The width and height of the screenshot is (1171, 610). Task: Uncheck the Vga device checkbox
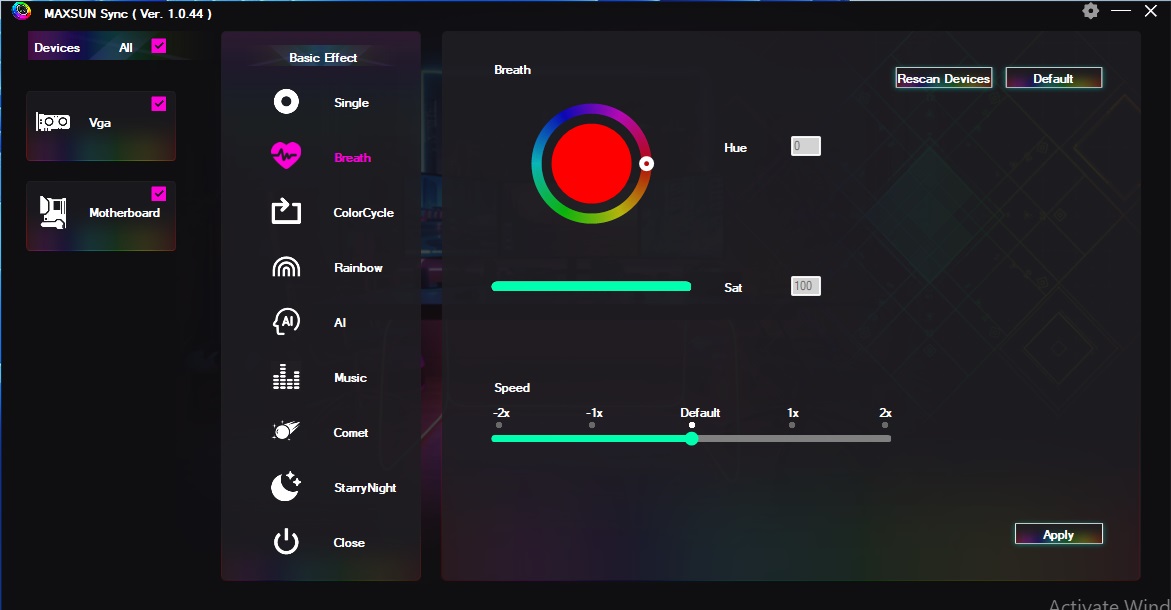pyautogui.click(x=158, y=103)
